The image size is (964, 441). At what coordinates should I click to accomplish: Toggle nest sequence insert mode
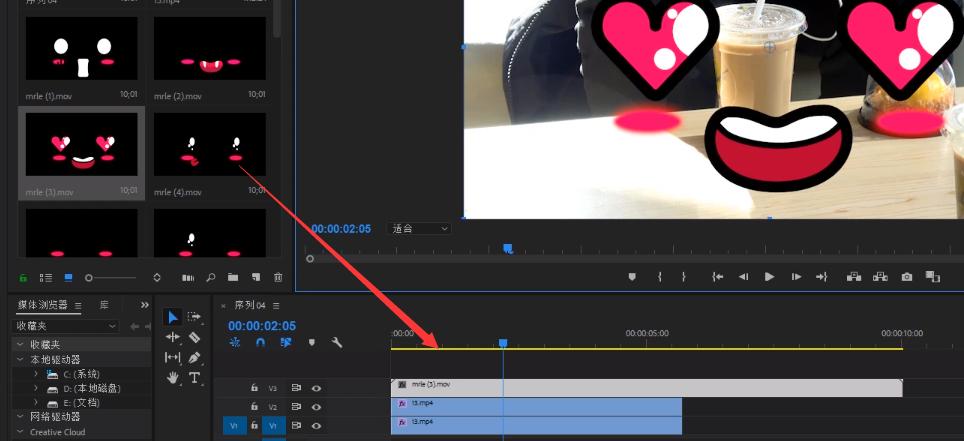point(234,343)
